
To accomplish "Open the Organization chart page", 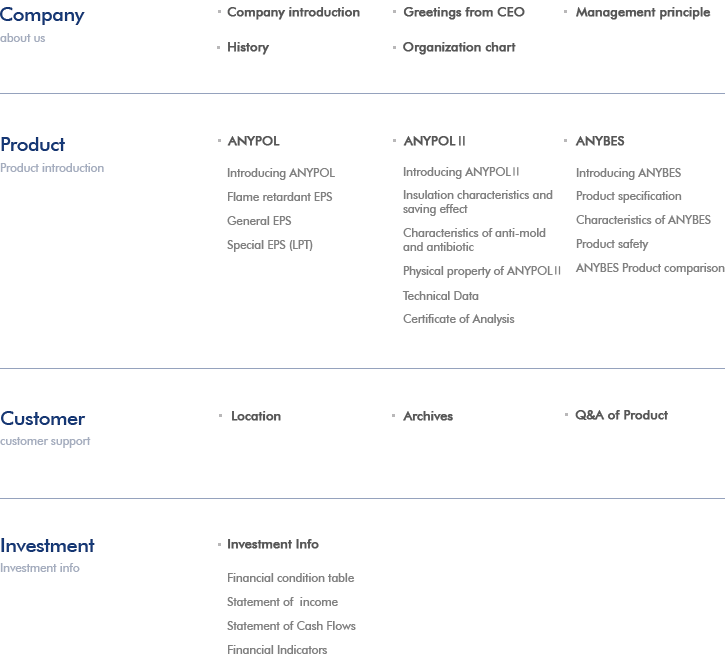I will coord(459,47).
